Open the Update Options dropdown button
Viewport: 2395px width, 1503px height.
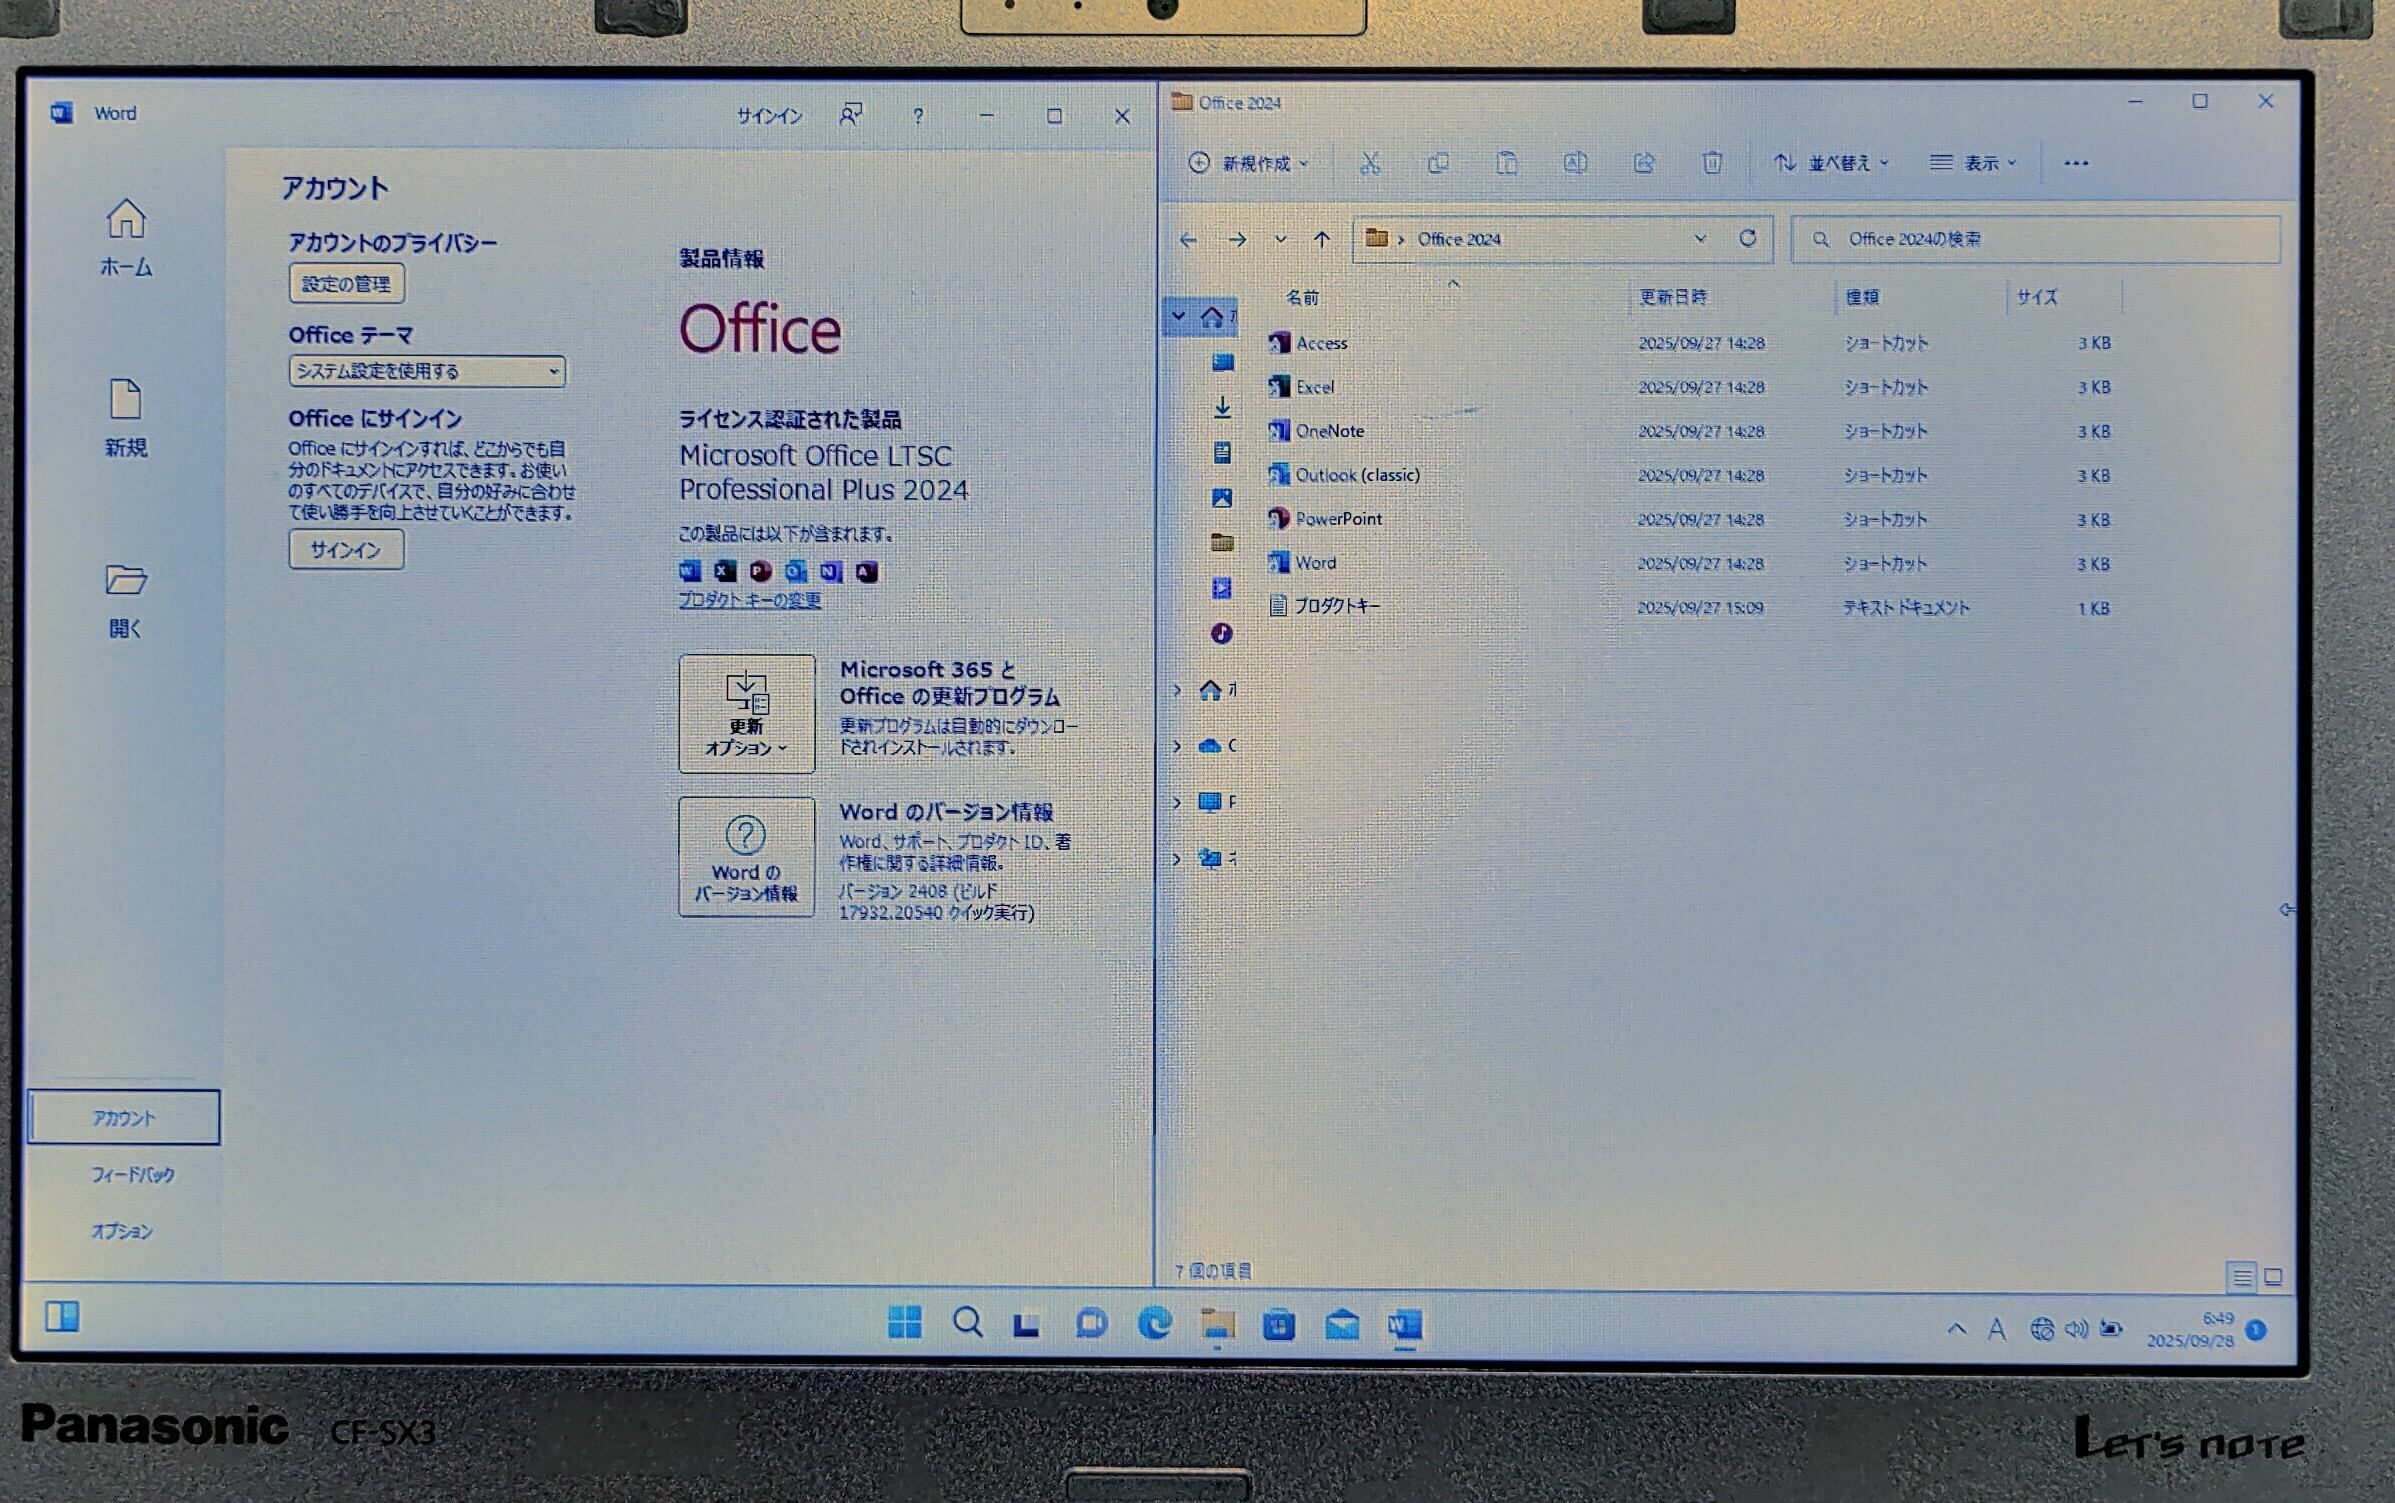(x=746, y=714)
